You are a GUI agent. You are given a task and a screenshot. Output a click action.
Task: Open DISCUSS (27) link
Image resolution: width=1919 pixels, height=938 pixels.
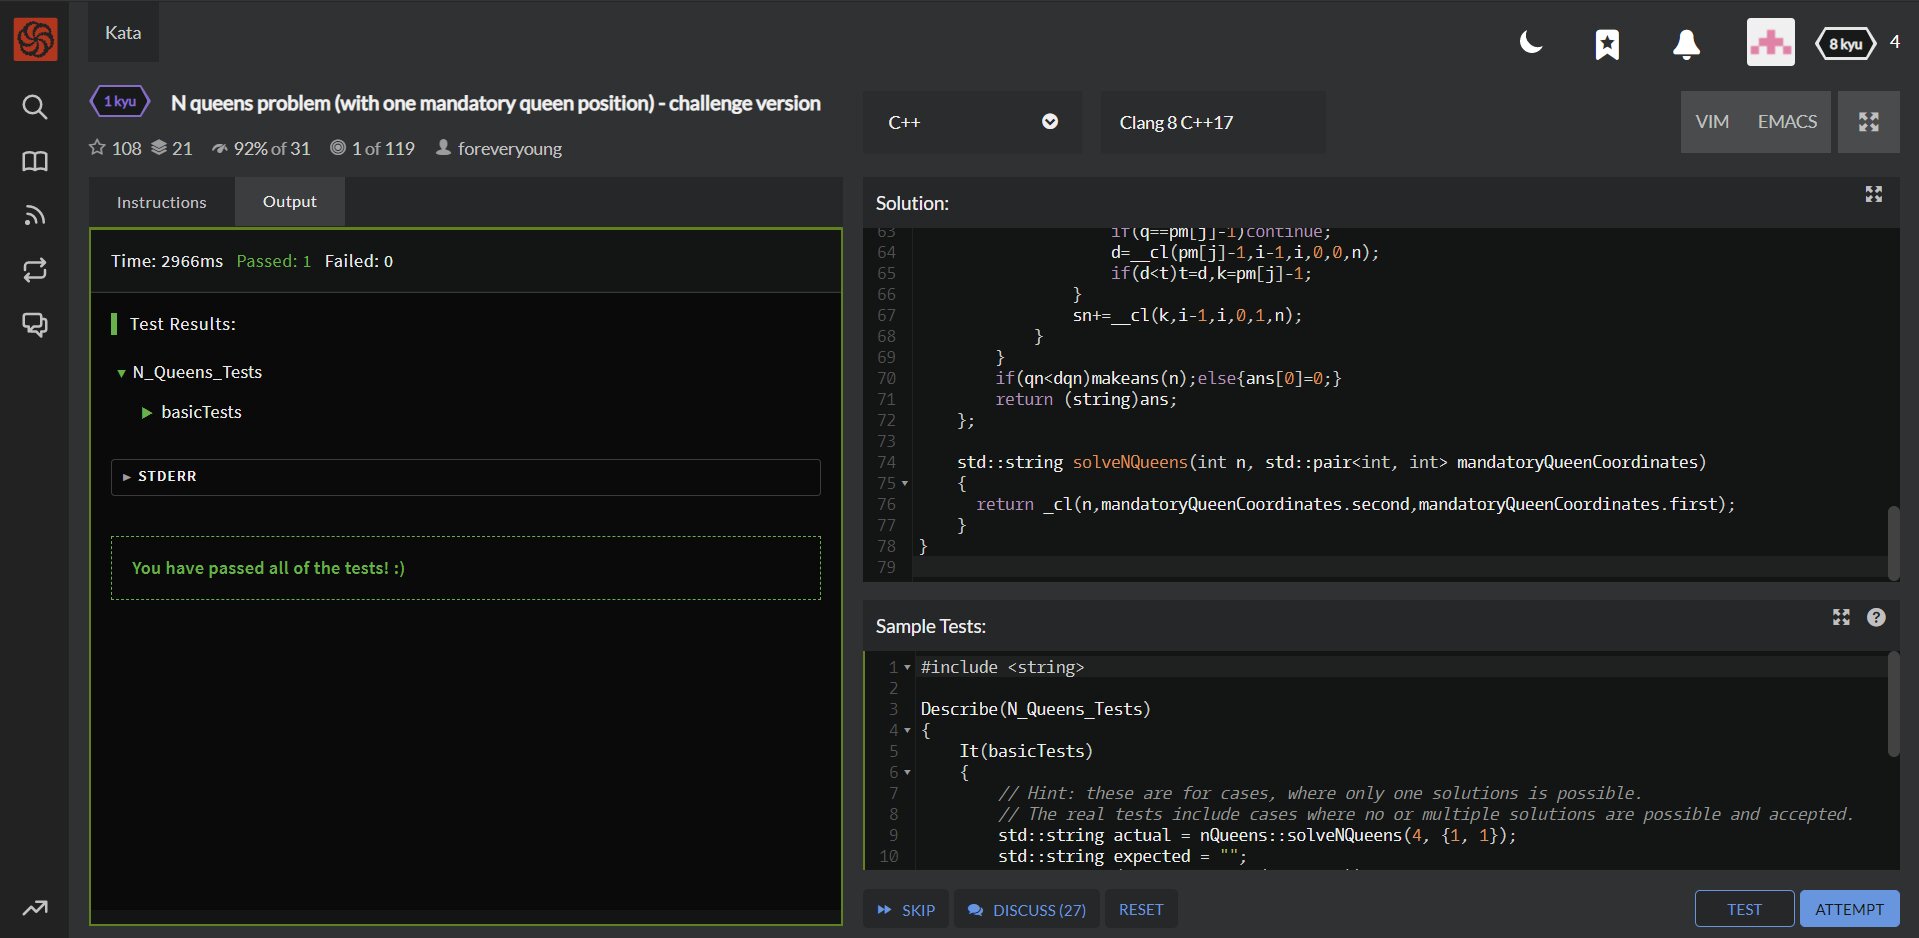1027,910
